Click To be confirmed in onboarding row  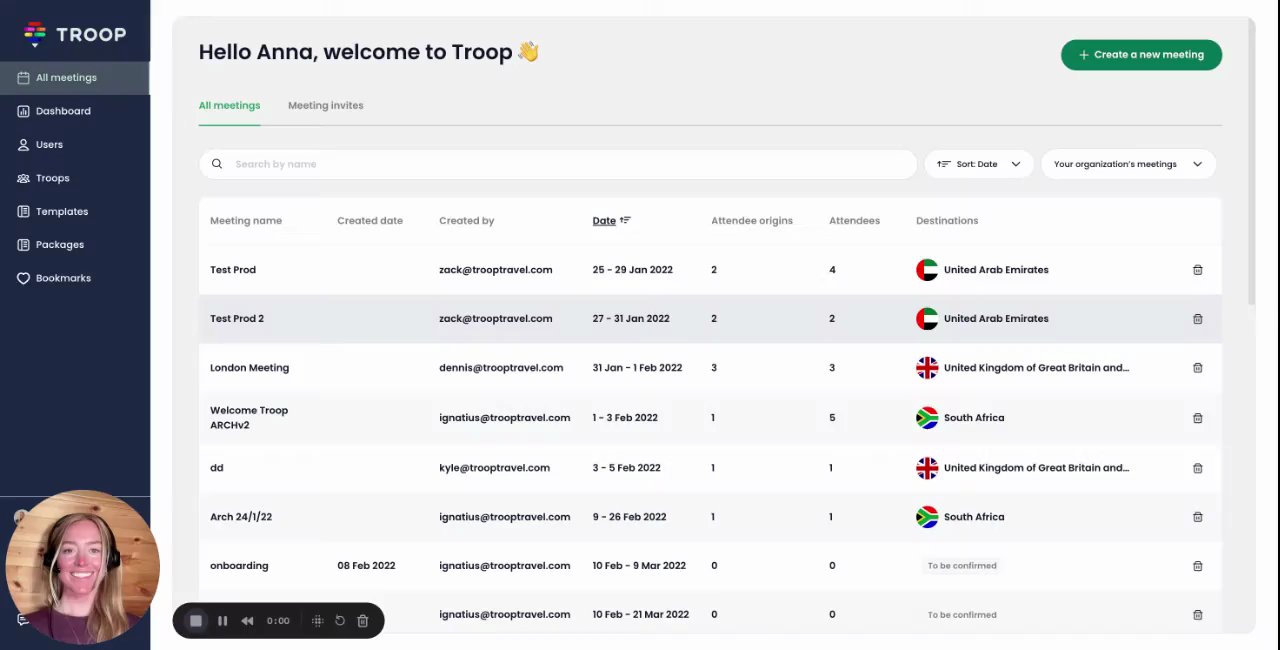pyautogui.click(x=962, y=566)
